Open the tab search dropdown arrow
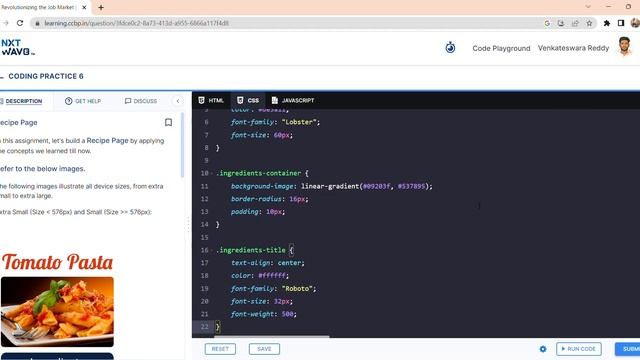This screenshot has height=360, width=640. (588, 7)
